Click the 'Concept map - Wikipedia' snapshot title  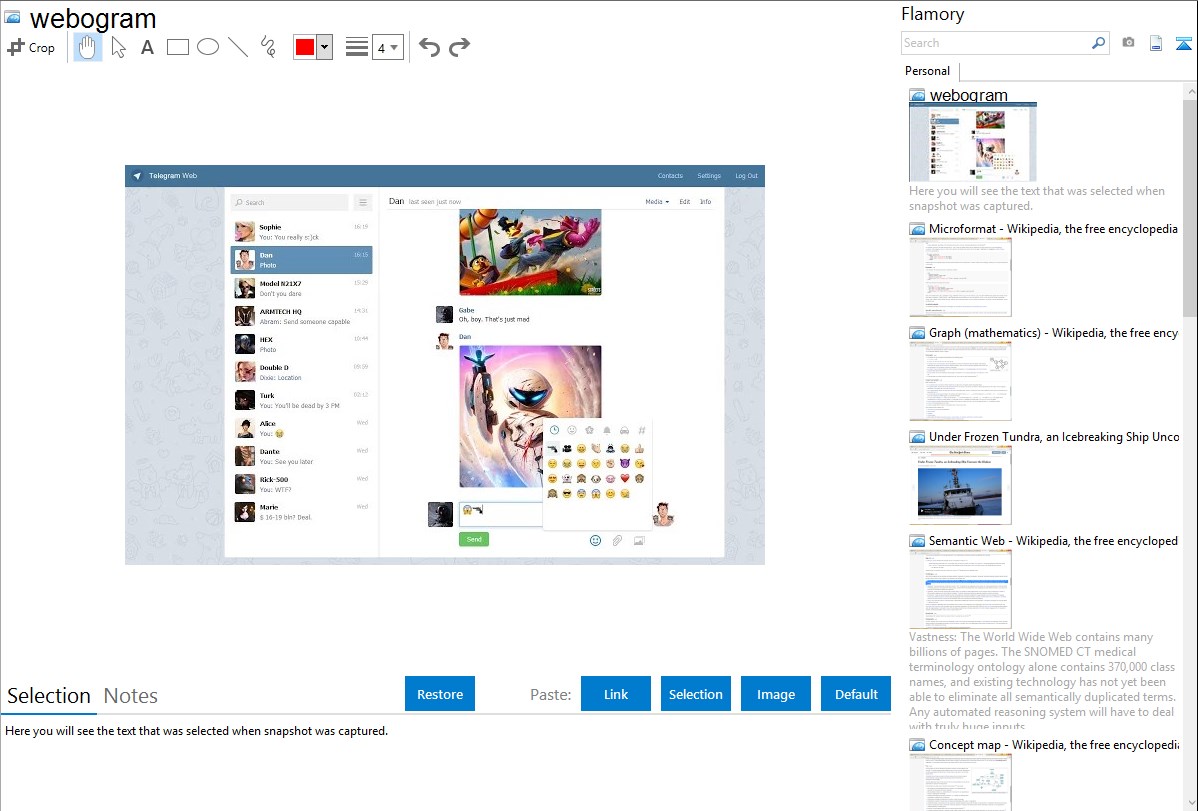(1053, 744)
